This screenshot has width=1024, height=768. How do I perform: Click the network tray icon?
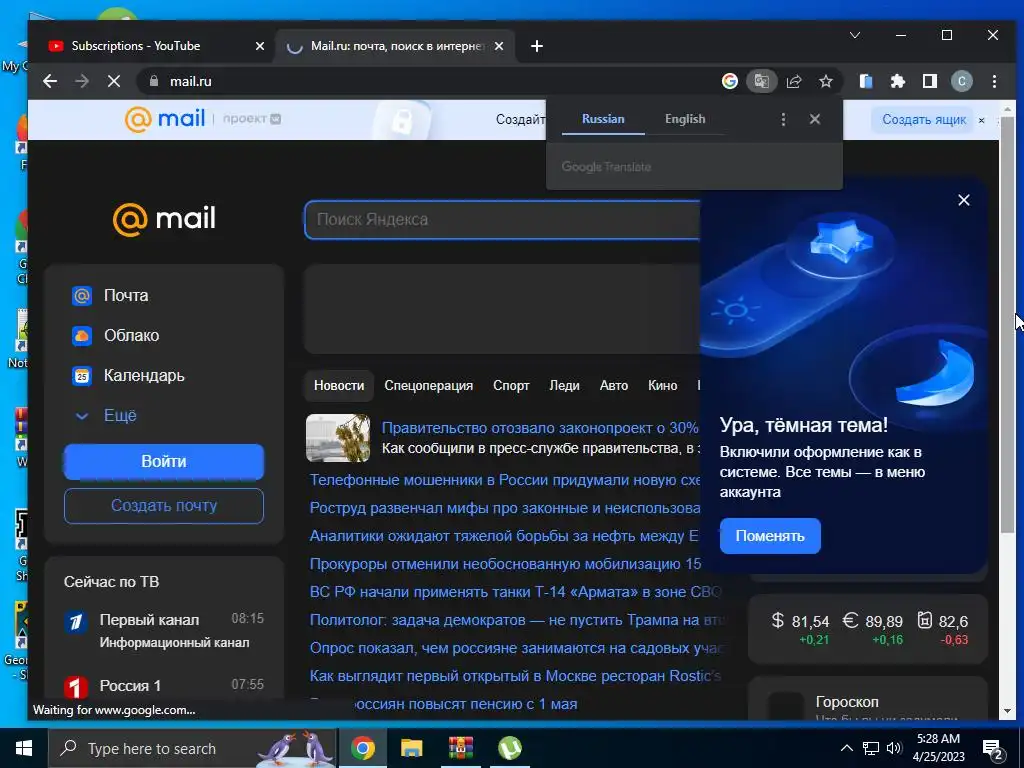click(871, 748)
